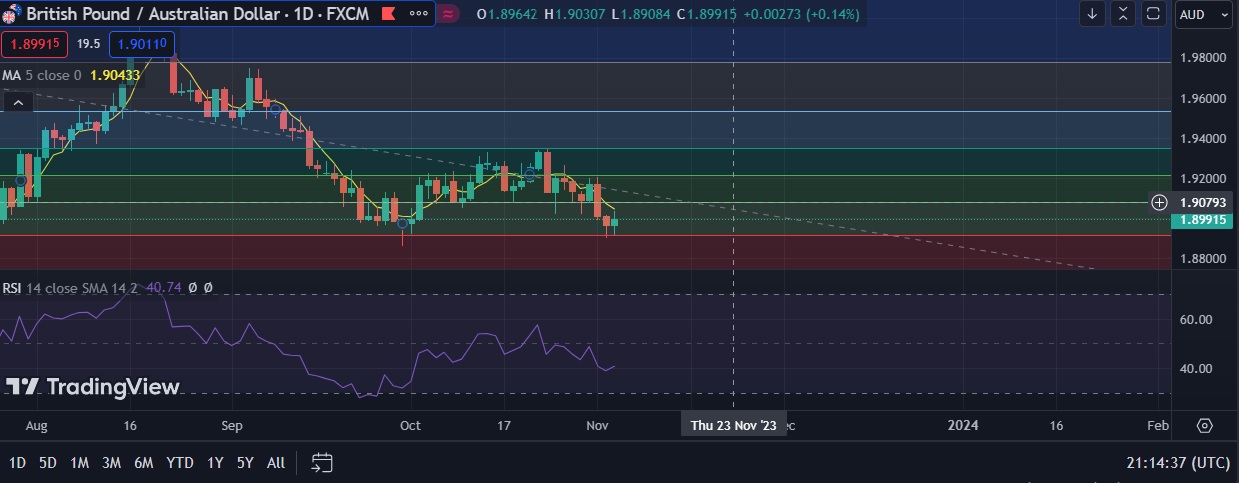Click the sell price 1.89915 button
Image resolution: width=1239 pixels, height=483 pixels.
(35, 44)
